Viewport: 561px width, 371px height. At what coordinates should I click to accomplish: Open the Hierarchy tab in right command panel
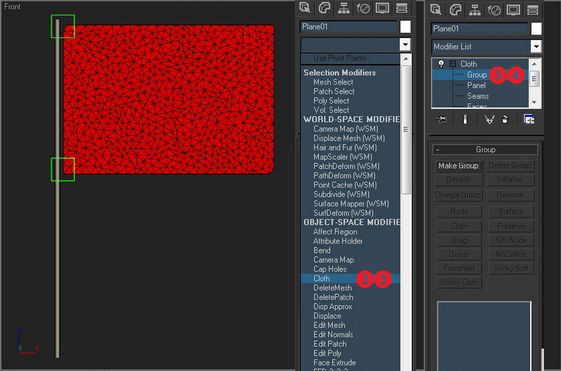click(475, 10)
